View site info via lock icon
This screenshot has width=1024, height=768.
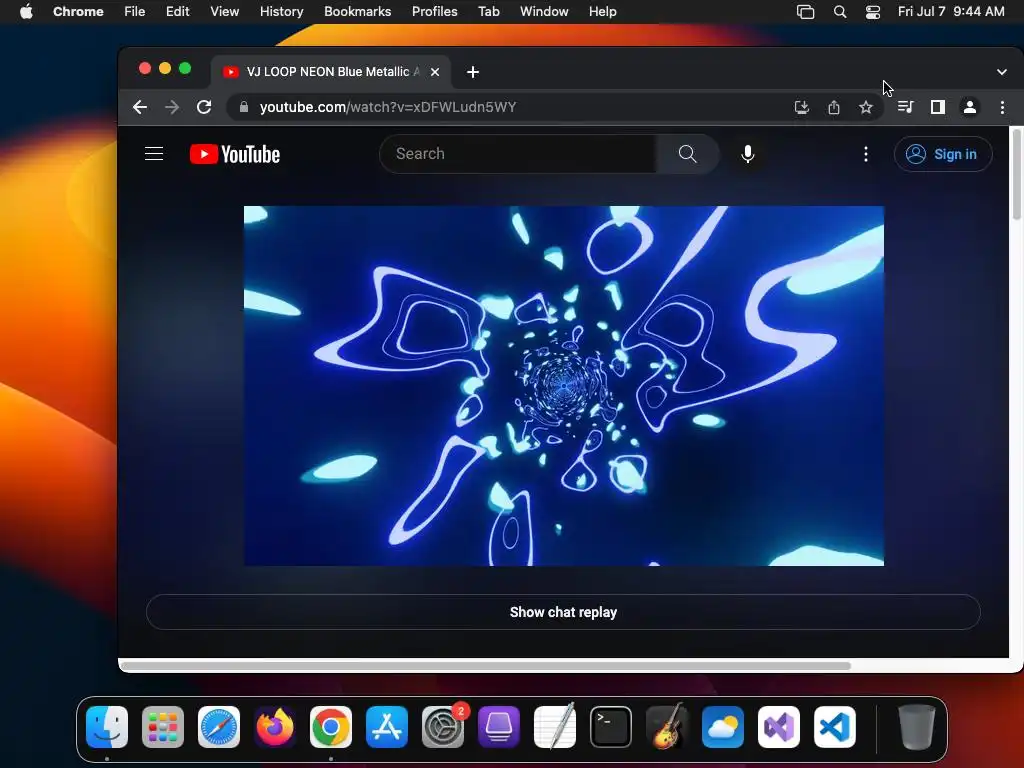(x=244, y=107)
